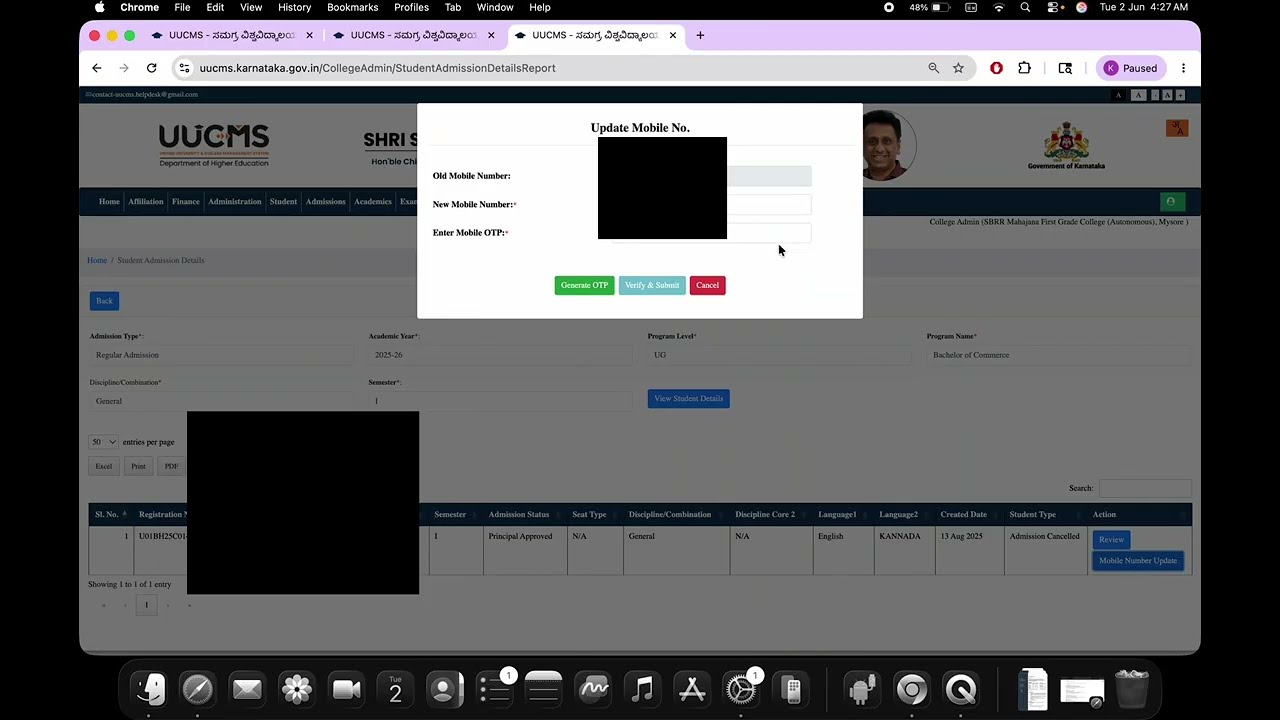Open the Finance nav menu

185,202
